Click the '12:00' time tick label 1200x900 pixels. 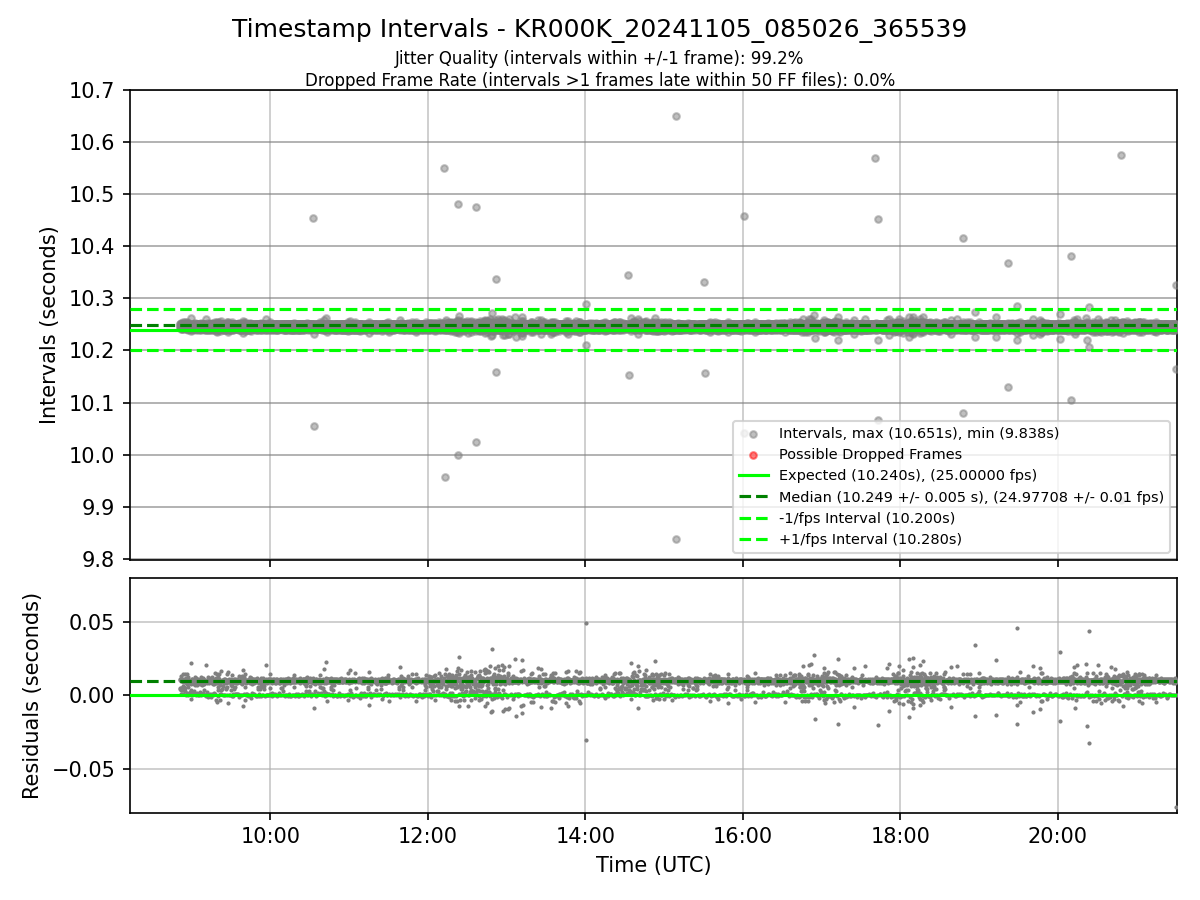pos(428,834)
